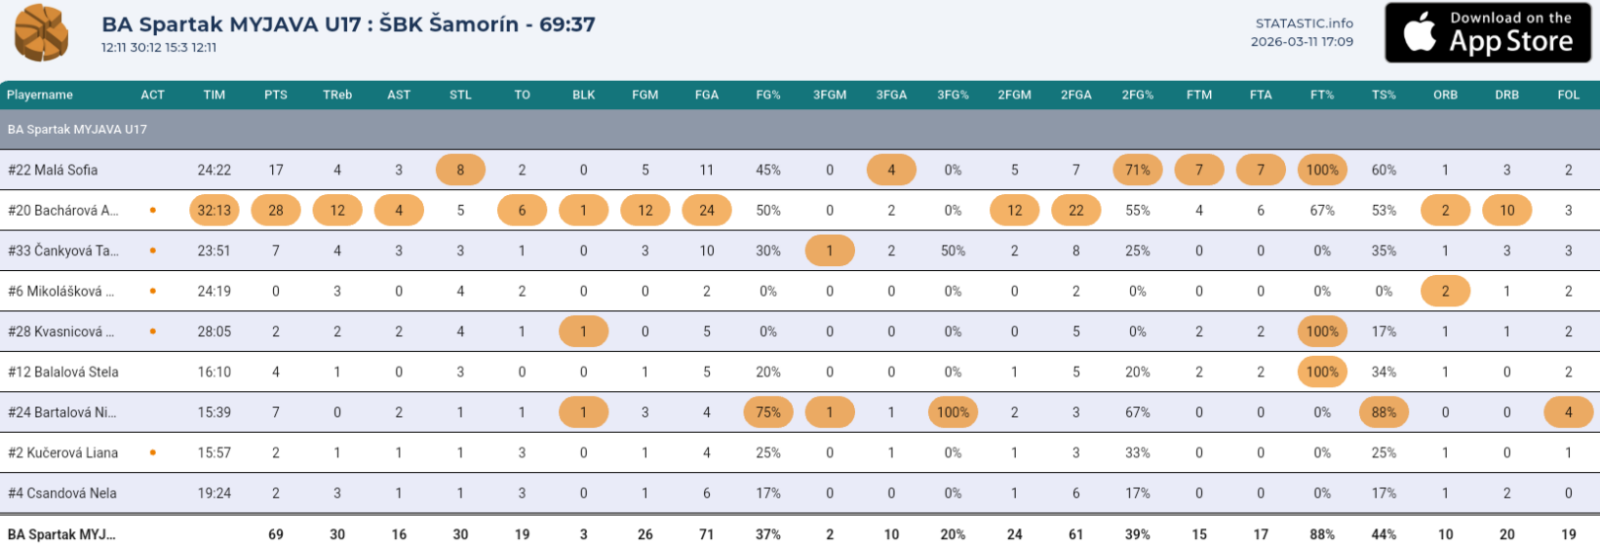Click the FG% column header

[x=768, y=95]
